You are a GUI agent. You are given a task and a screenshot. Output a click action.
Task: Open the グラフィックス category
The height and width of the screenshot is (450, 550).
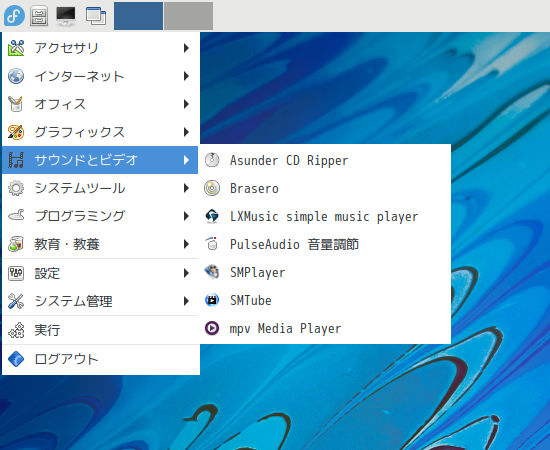point(100,132)
